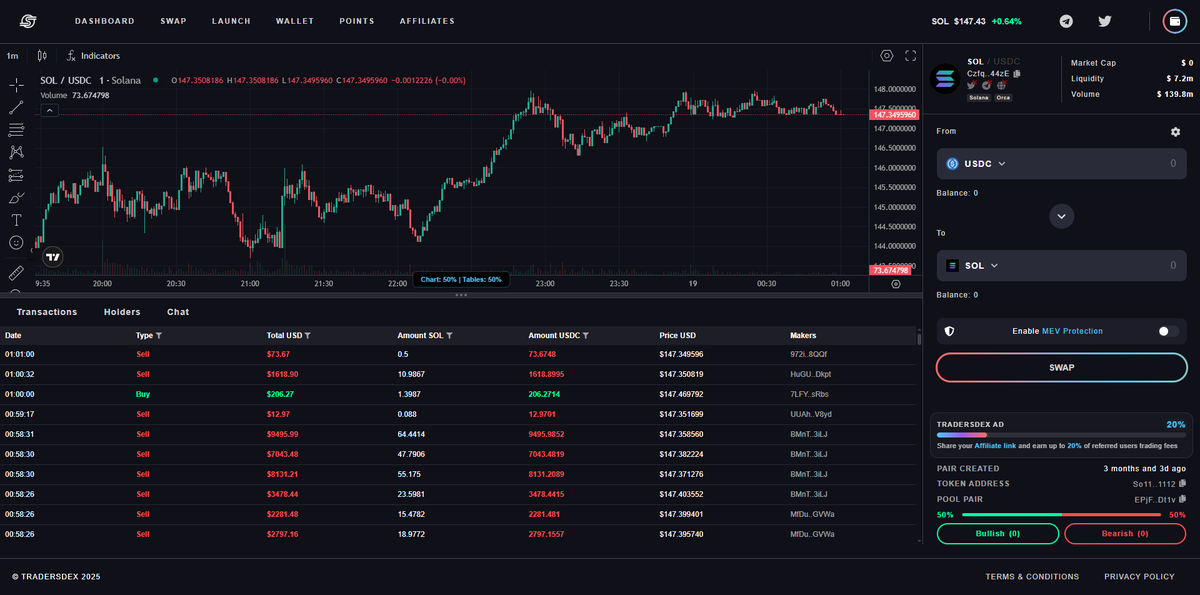Click the bullish/bearish sentiment bar

click(1061, 514)
